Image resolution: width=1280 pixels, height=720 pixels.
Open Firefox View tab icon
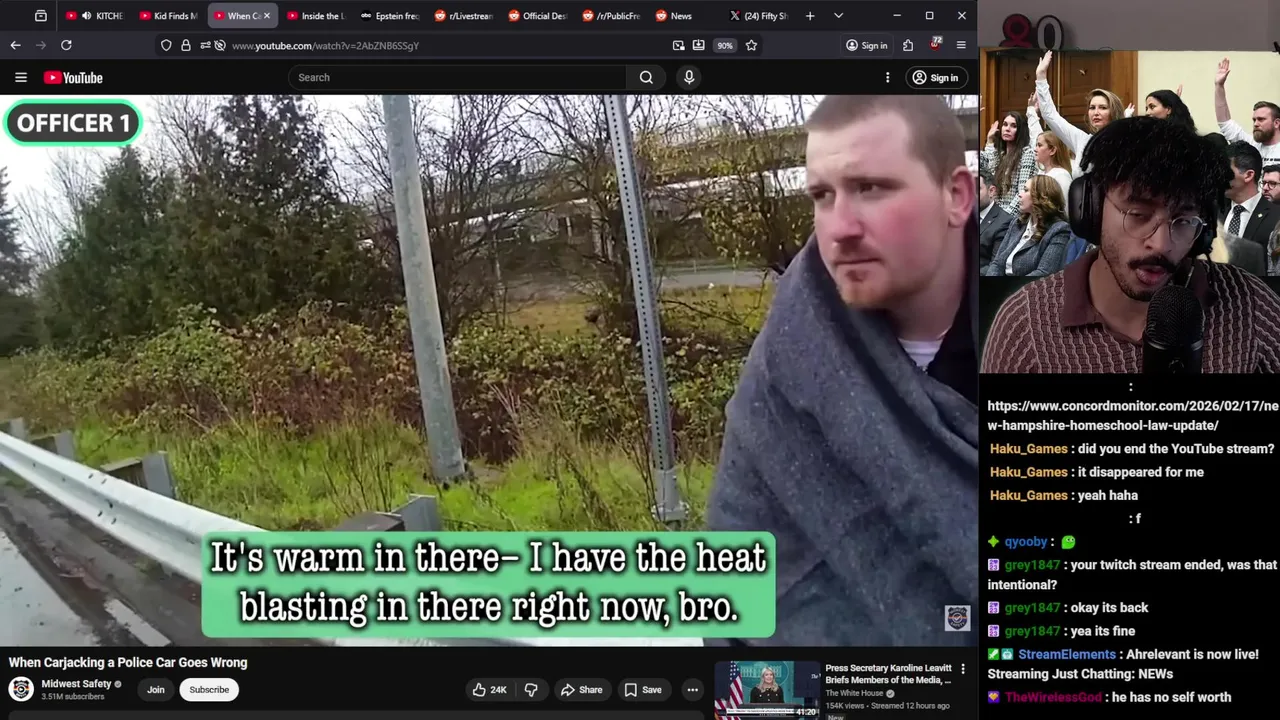coord(41,16)
